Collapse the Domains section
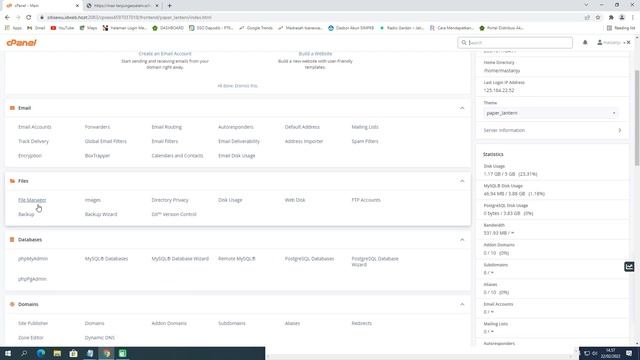Screen dimensions: 640x360 pyautogui.click(x=462, y=304)
